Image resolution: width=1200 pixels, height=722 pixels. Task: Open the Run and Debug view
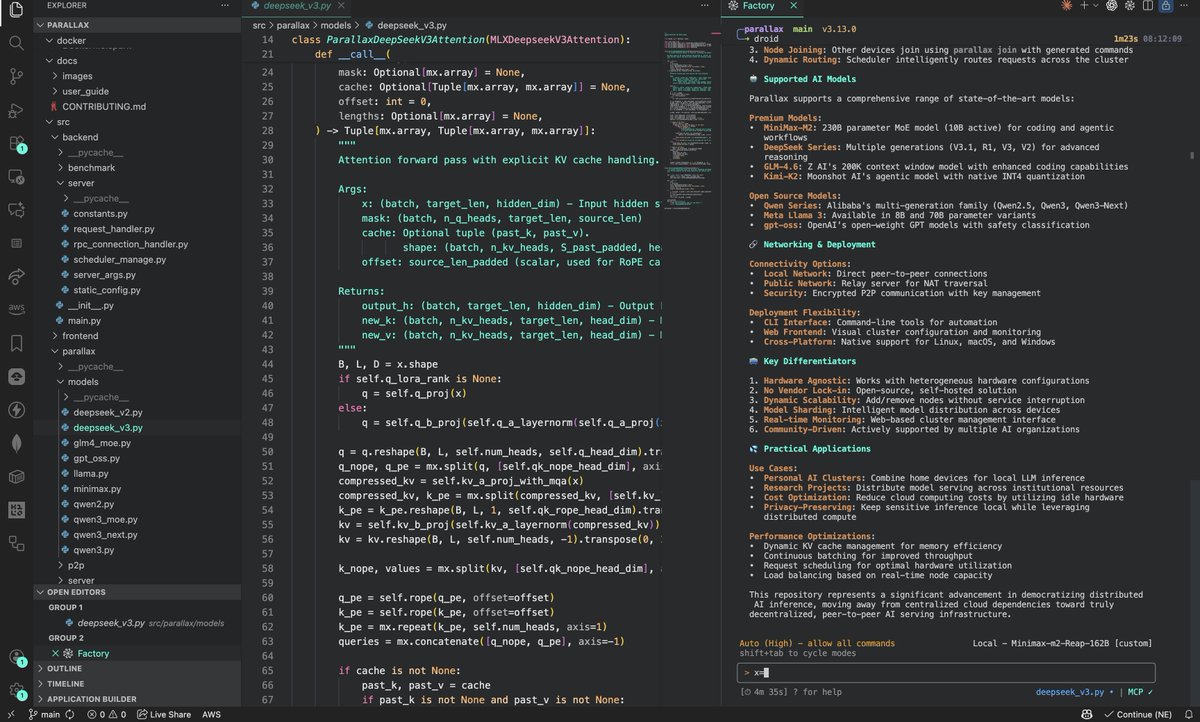[16, 110]
